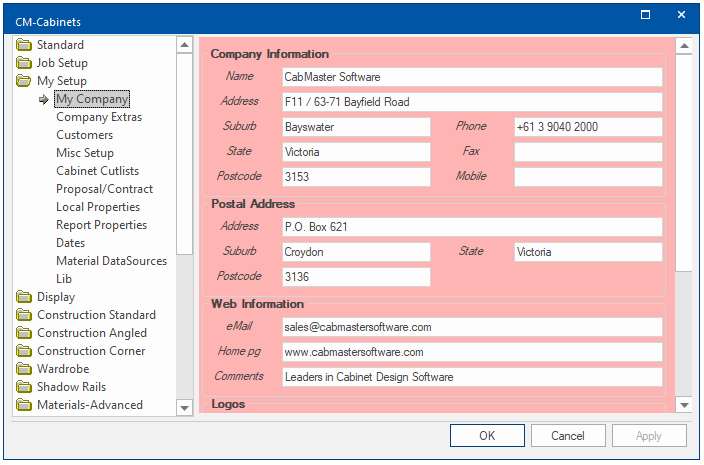Click the Home pg website field
704x465 pixels.
click(x=472, y=352)
